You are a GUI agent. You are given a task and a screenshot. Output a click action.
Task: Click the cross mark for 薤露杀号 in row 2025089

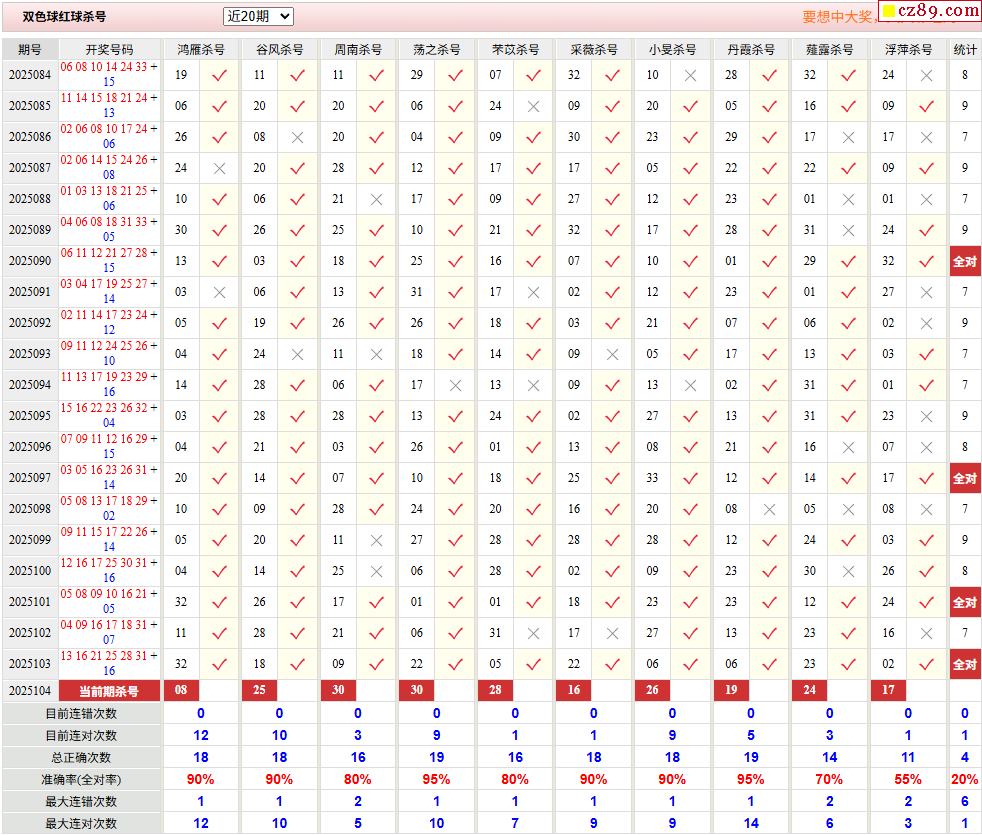(x=848, y=231)
